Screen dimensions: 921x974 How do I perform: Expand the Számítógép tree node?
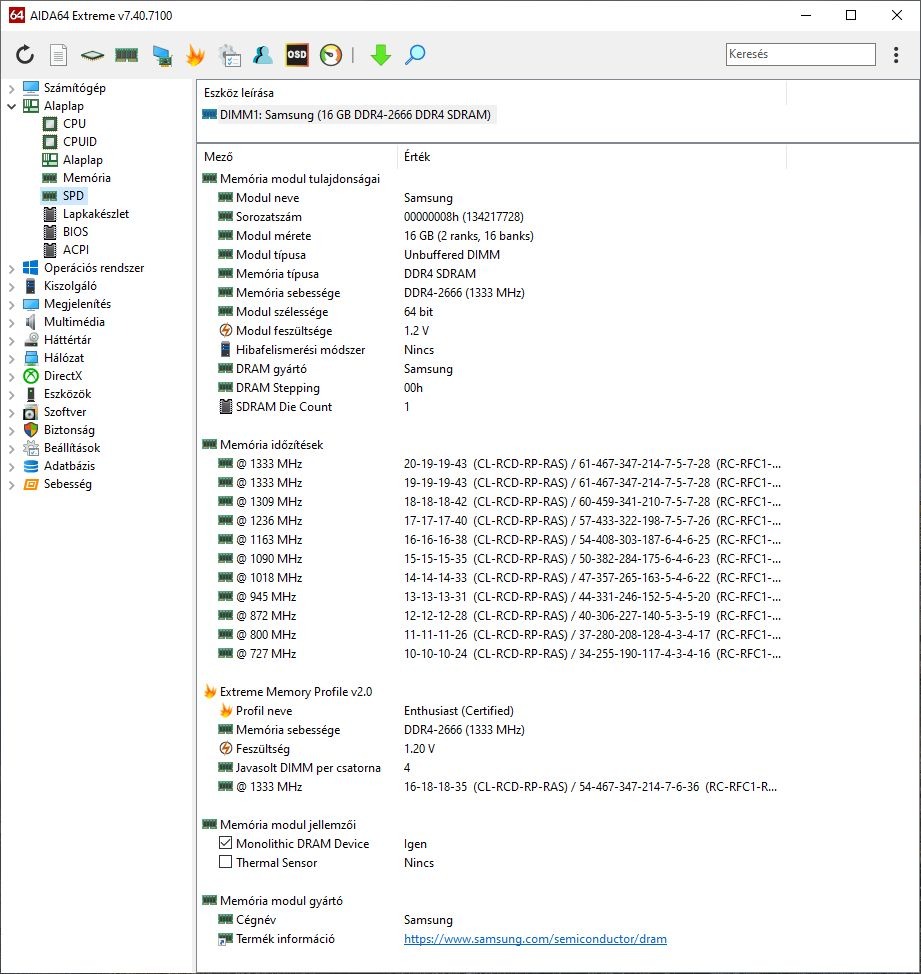[11, 88]
